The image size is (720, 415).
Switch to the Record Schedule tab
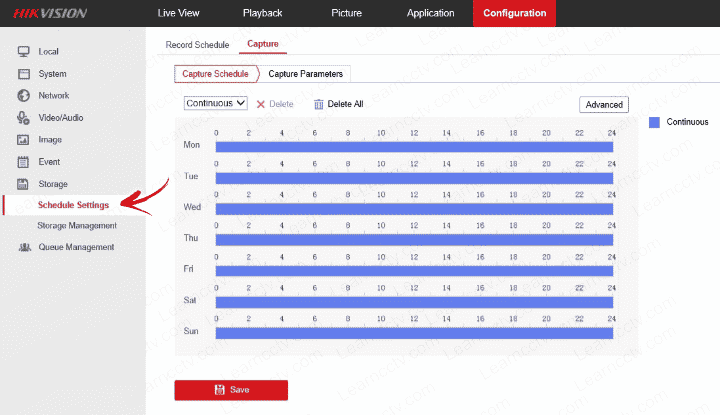[197, 44]
